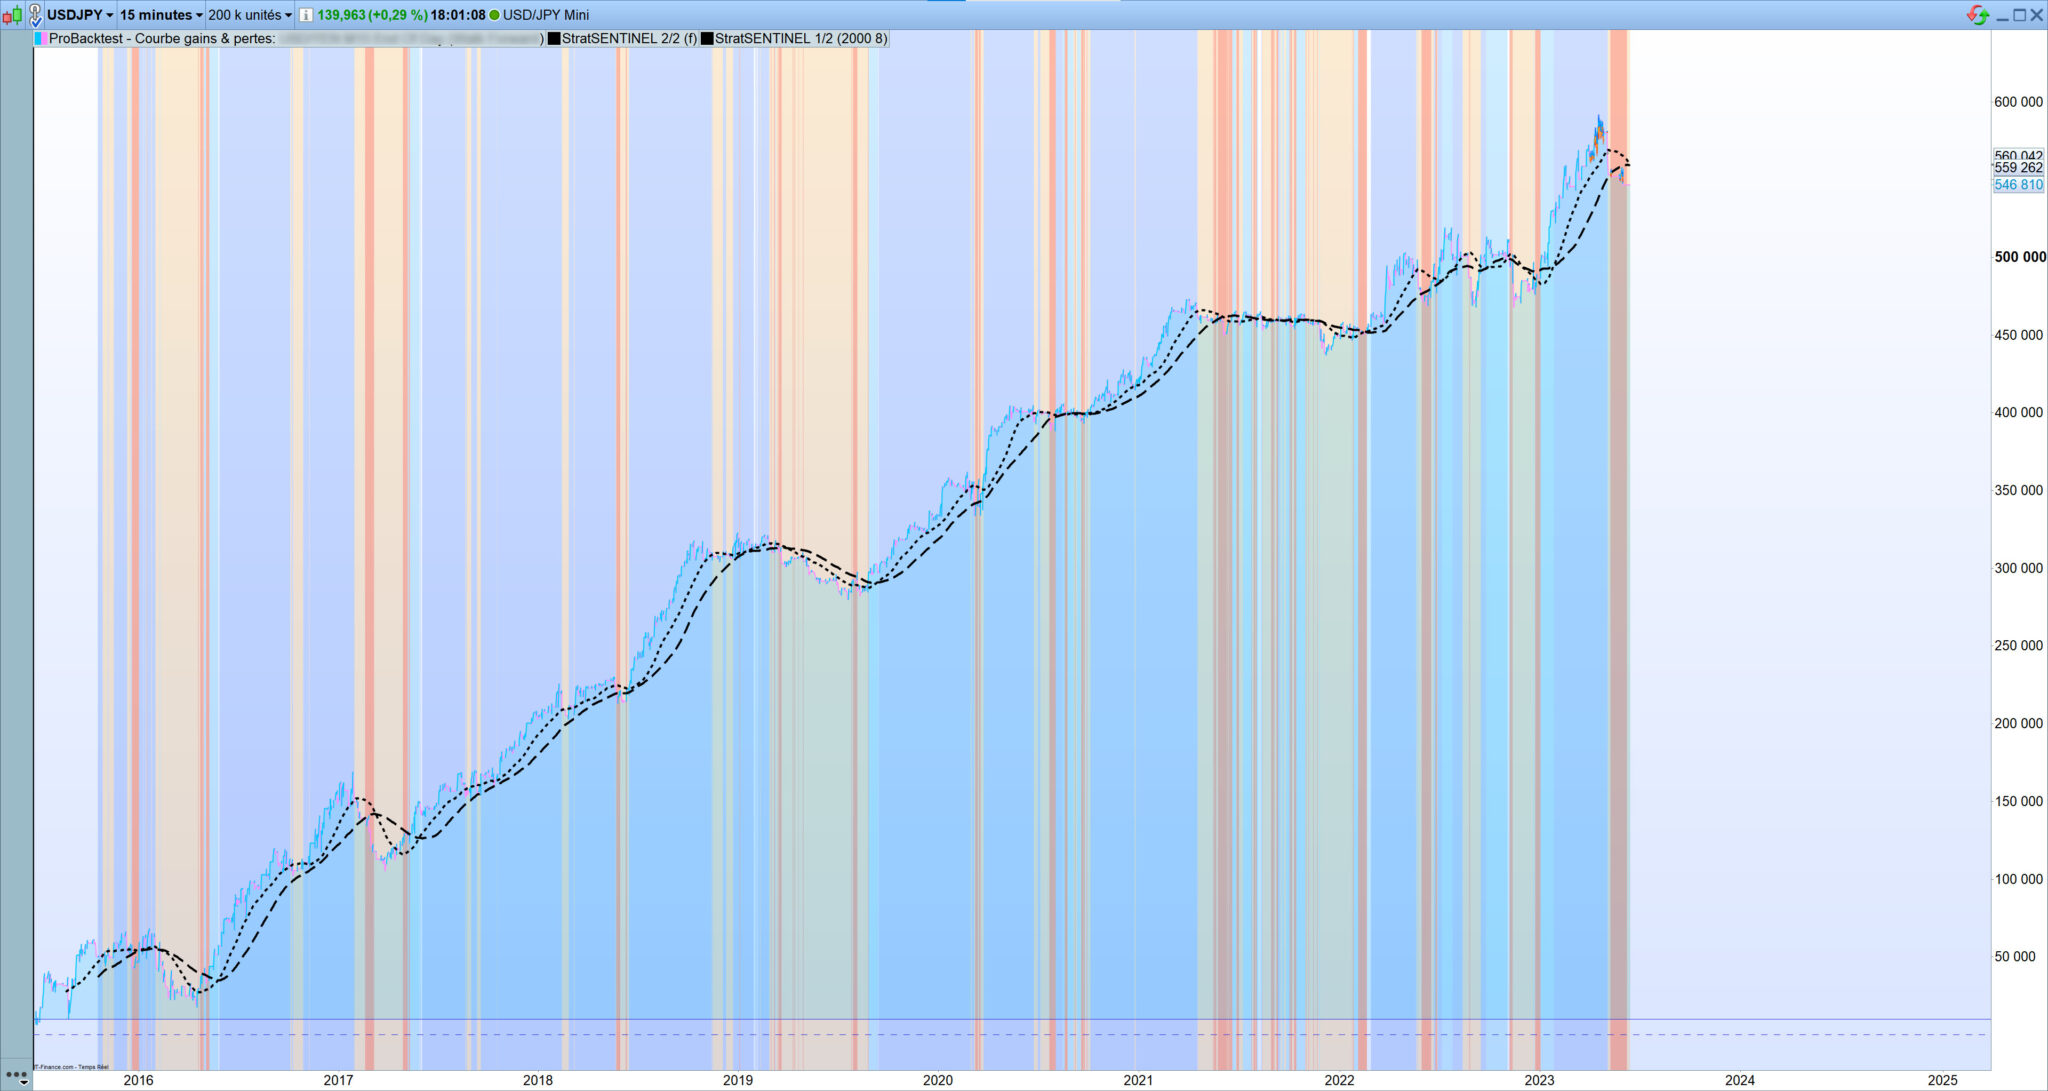Click the 500 000 level on price scale

[x=2019, y=257]
